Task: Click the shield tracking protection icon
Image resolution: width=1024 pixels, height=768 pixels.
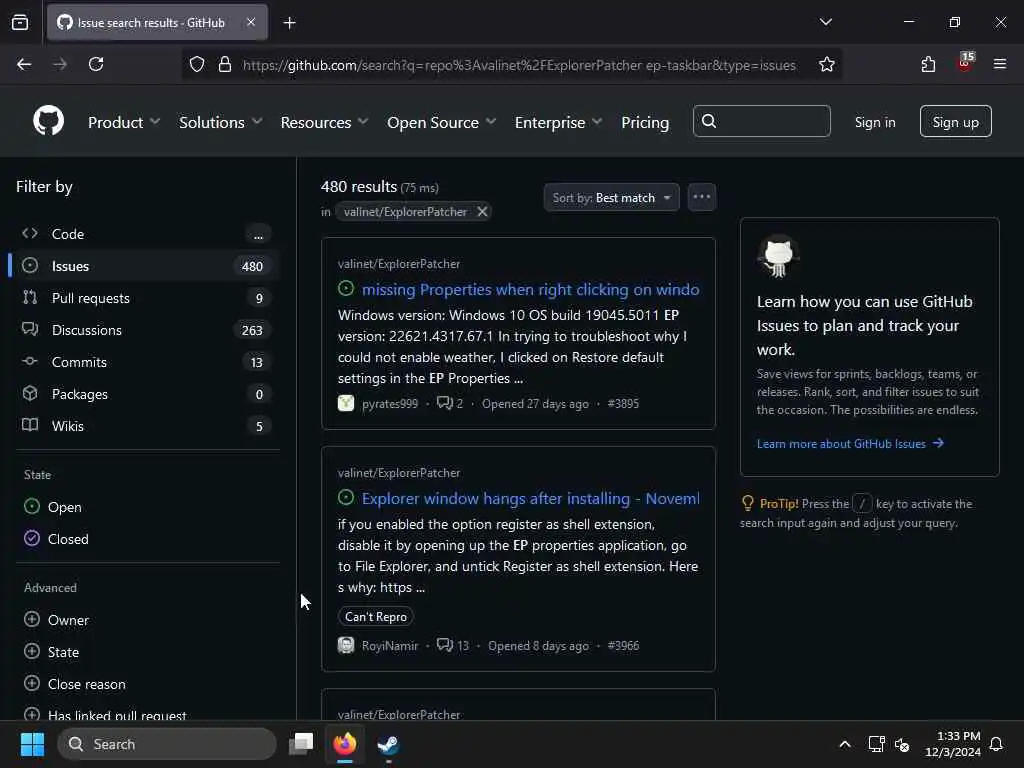Action: click(x=197, y=64)
